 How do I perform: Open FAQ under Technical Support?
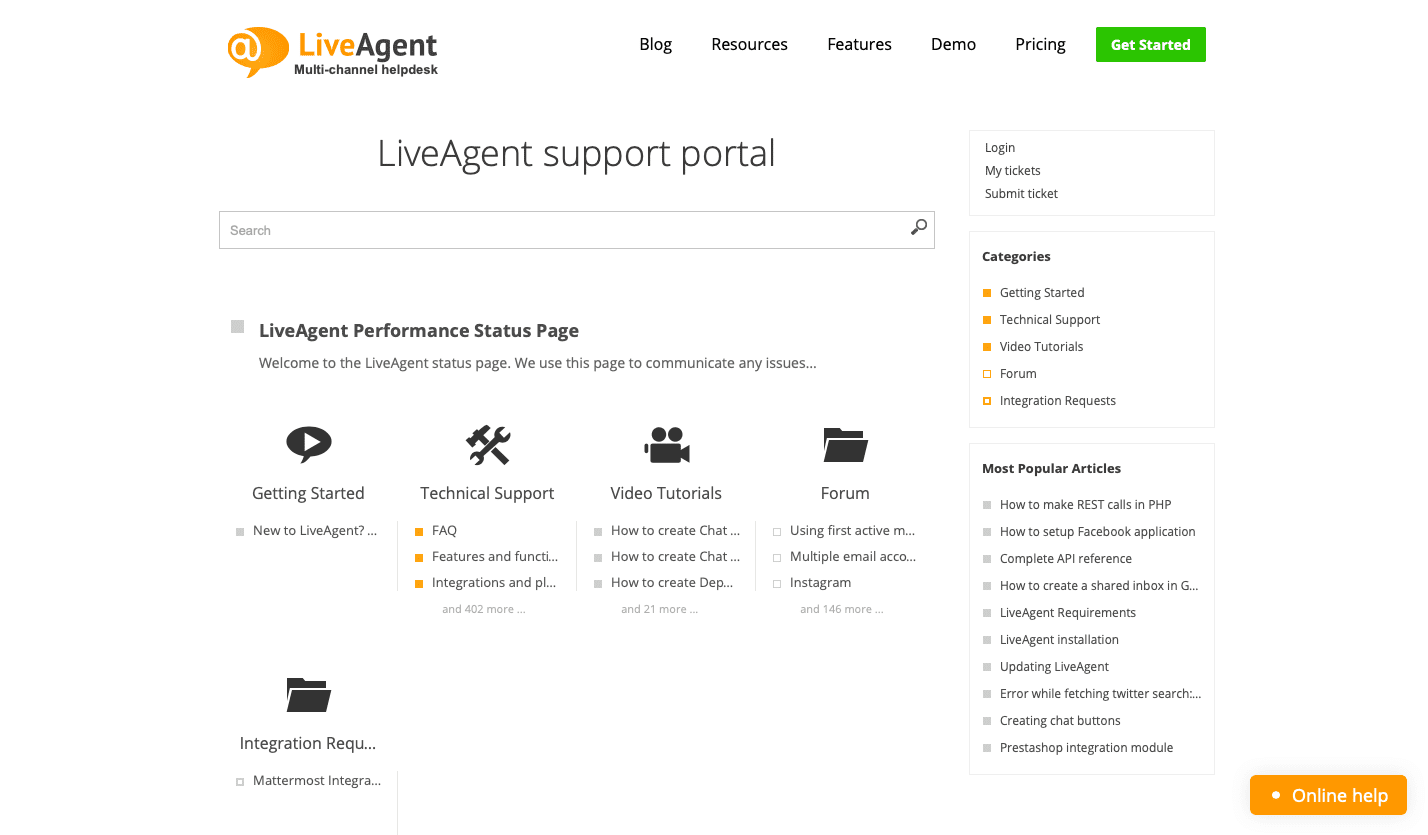[x=444, y=530]
